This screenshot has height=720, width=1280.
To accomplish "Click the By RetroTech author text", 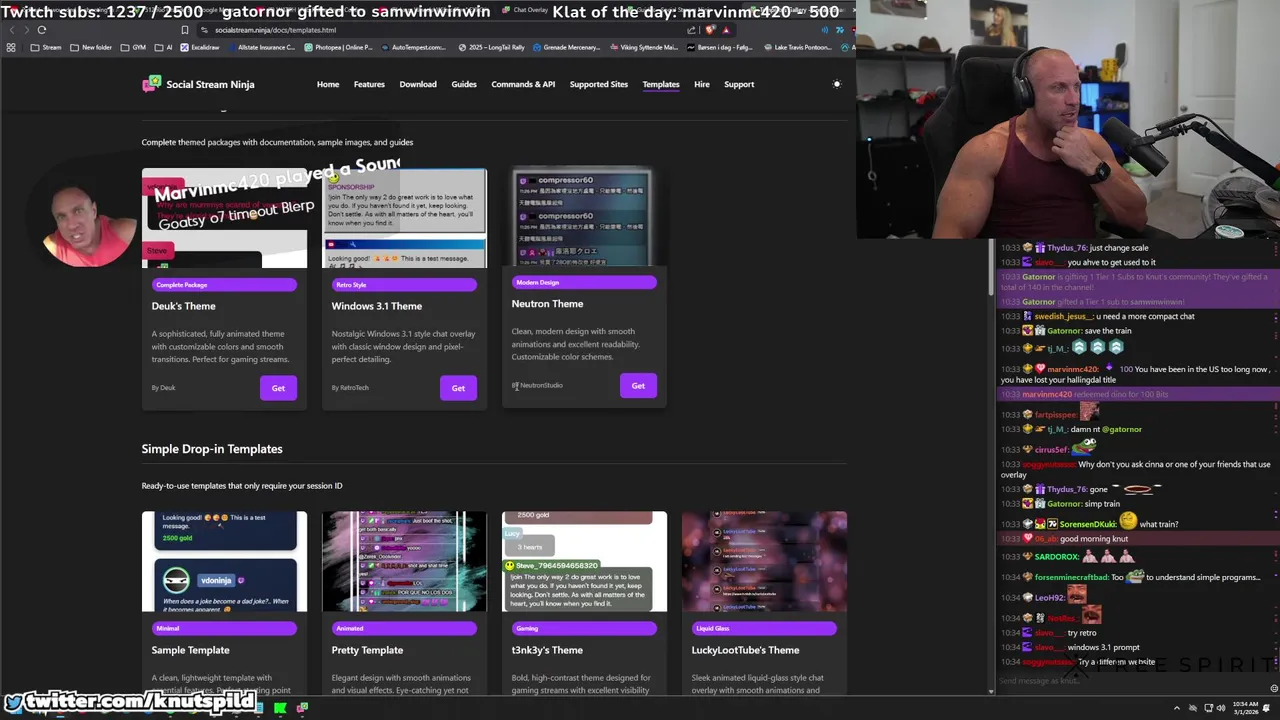I will 350,388.
